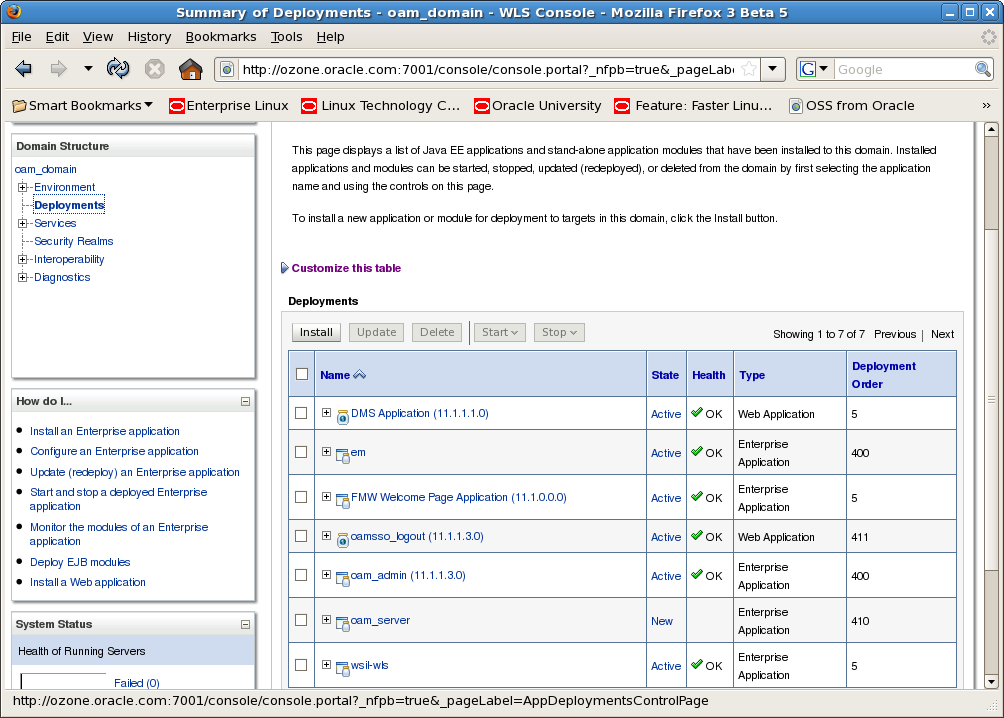
Task: Click the enterprise application icon next to em
Action: coord(343,453)
